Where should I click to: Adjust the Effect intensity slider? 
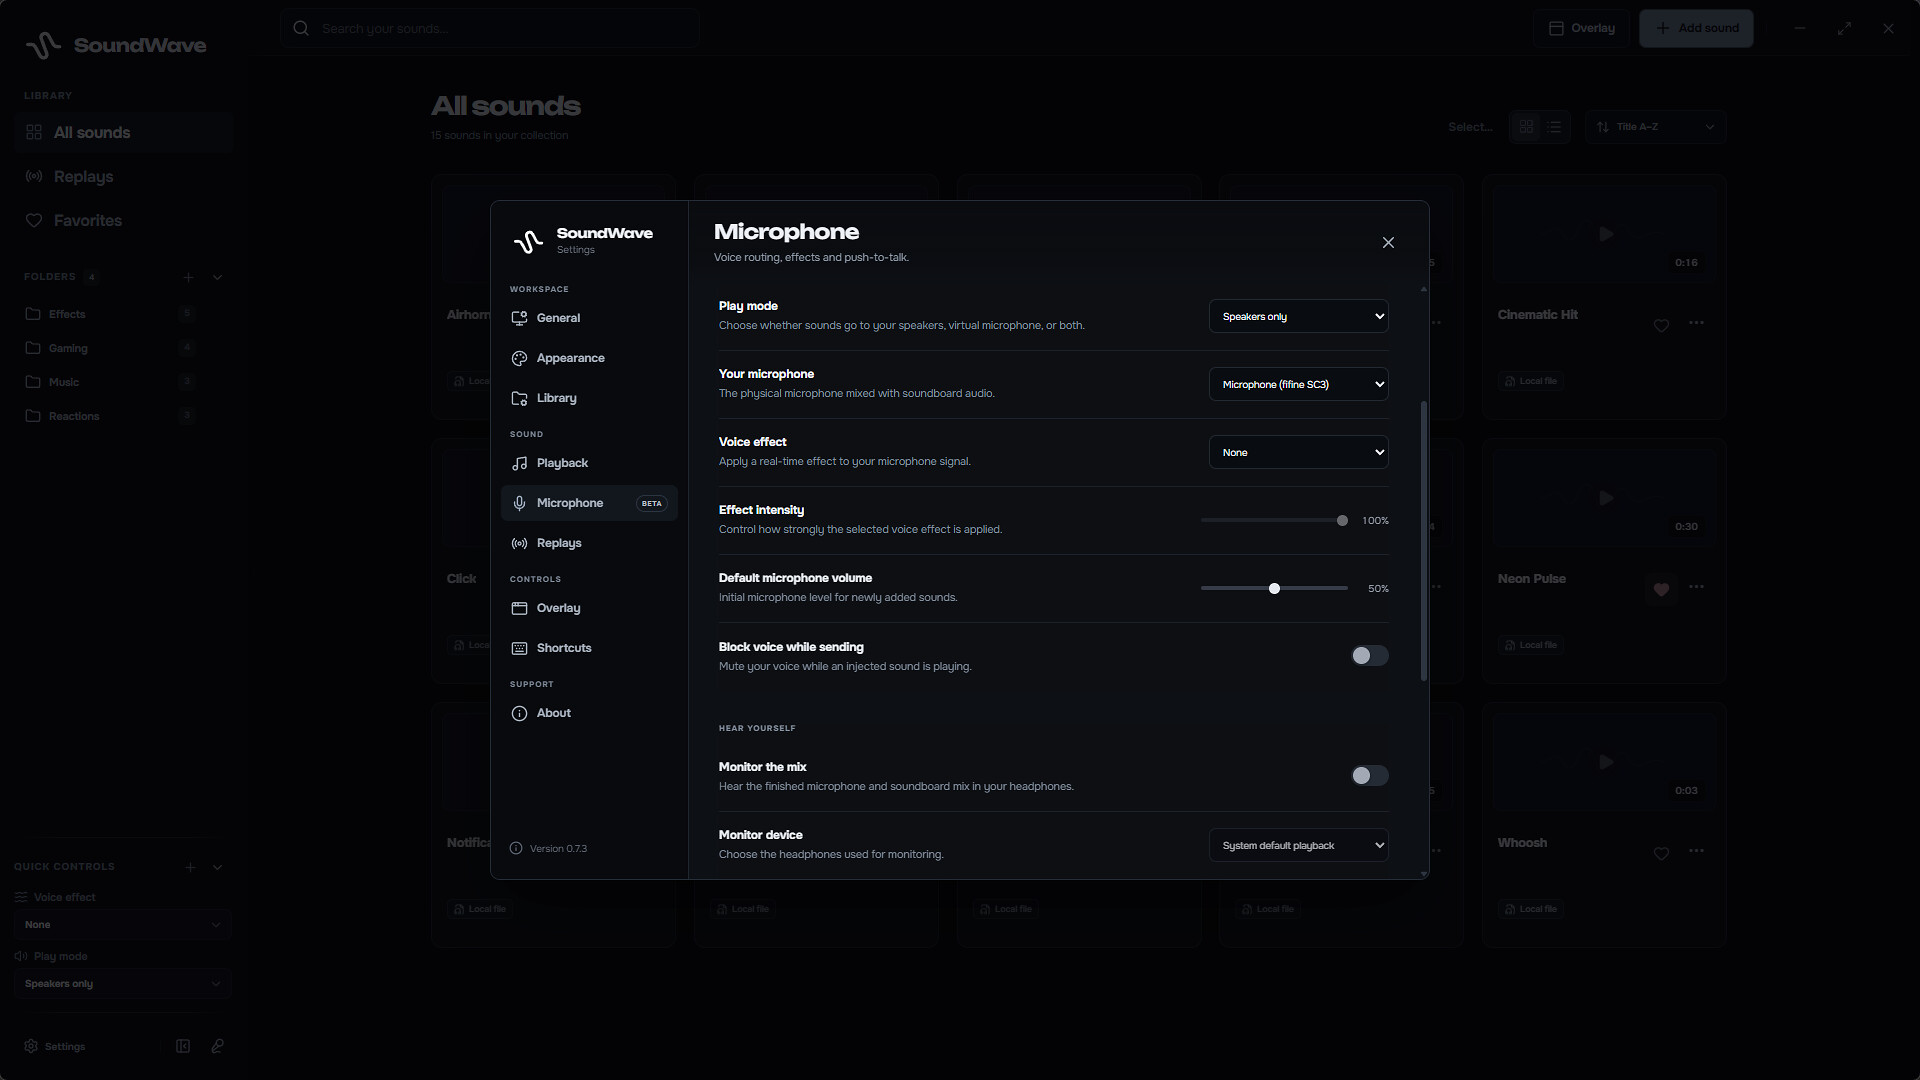click(x=1274, y=520)
